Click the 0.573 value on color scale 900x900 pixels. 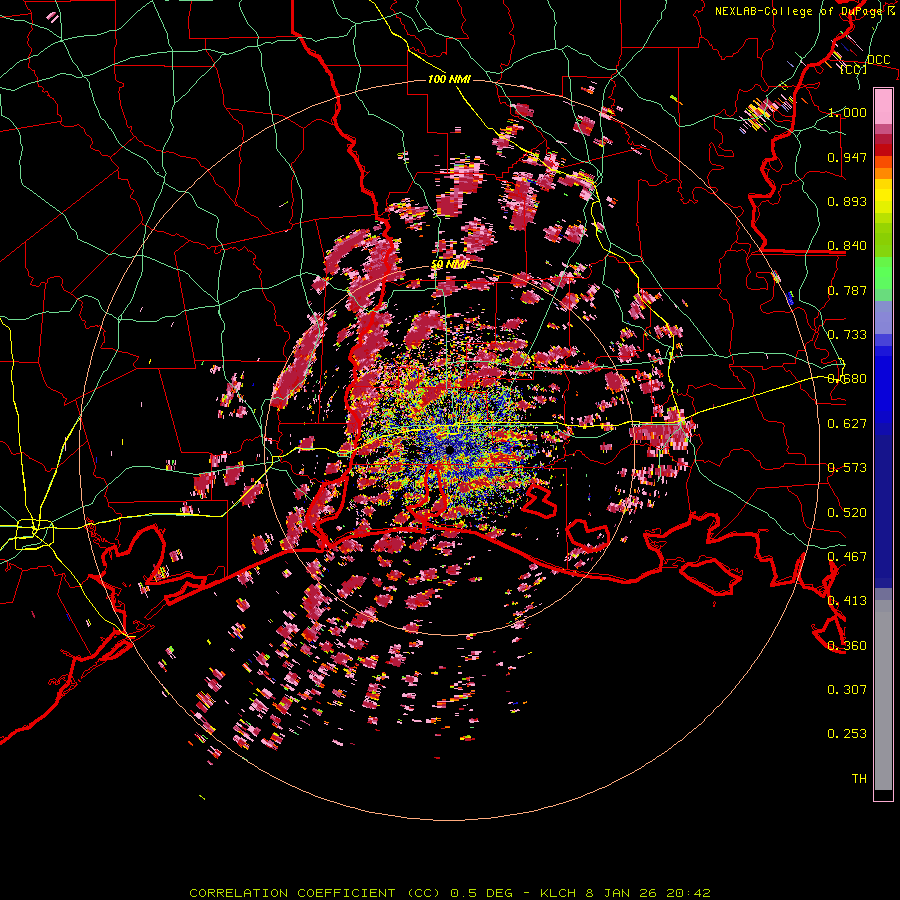point(847,468)
